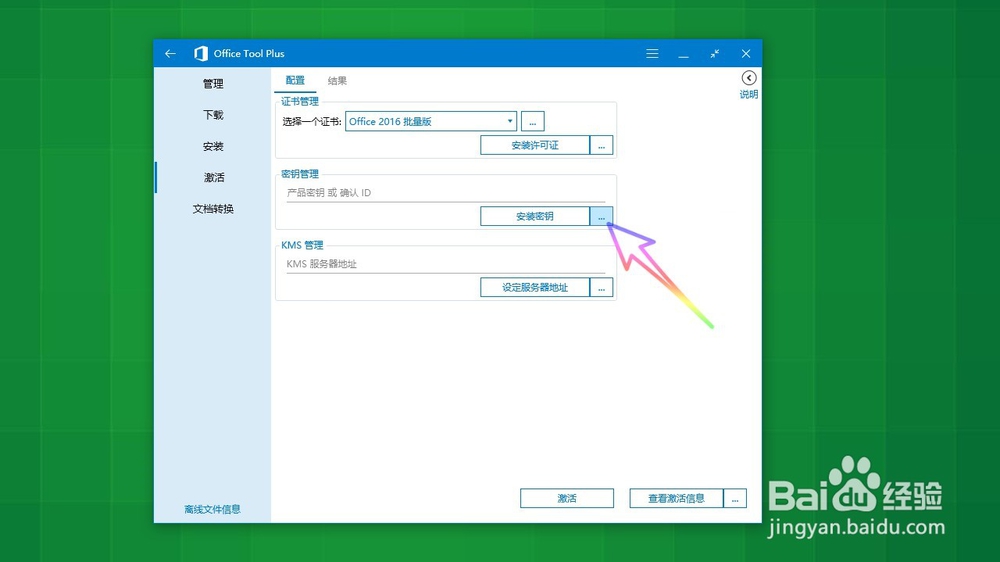Open the 管理 section in sidebar
The height and width of the screenshot is (562, 1000).
[213, 84]
